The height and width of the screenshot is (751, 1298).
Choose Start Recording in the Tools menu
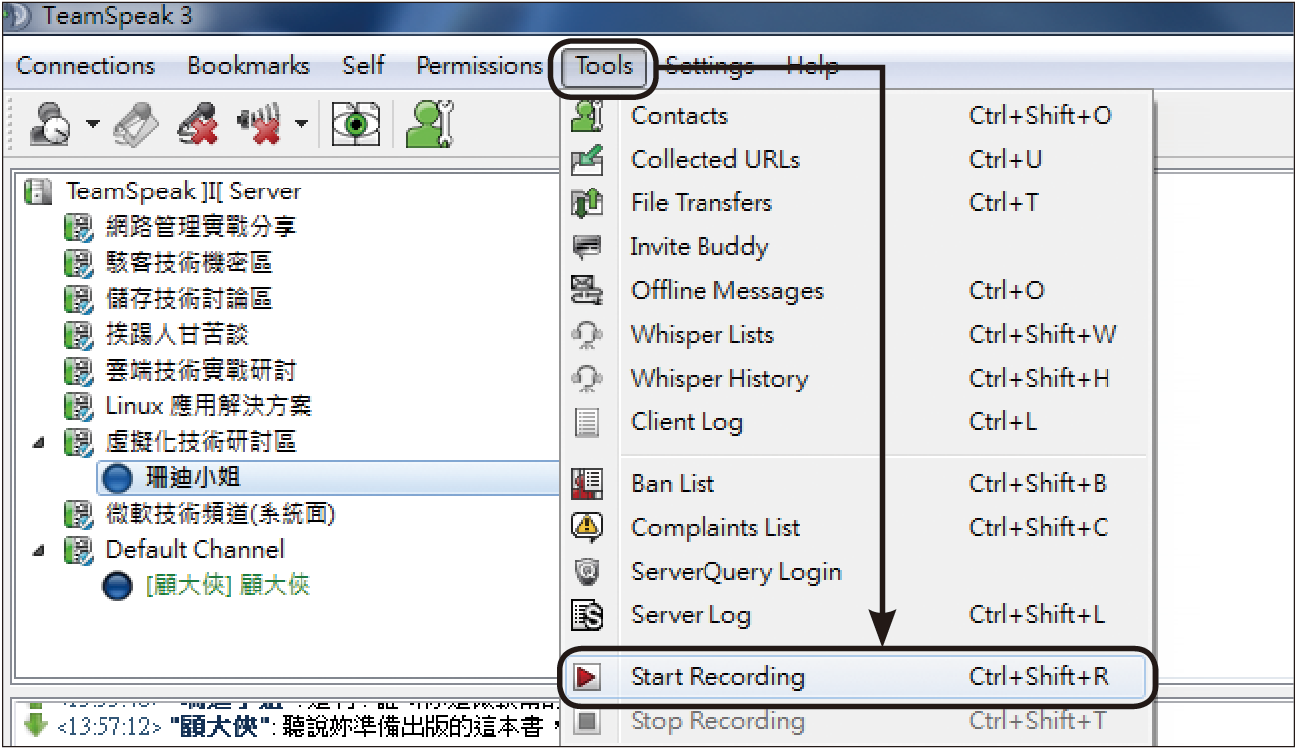[x=858, y=677]
